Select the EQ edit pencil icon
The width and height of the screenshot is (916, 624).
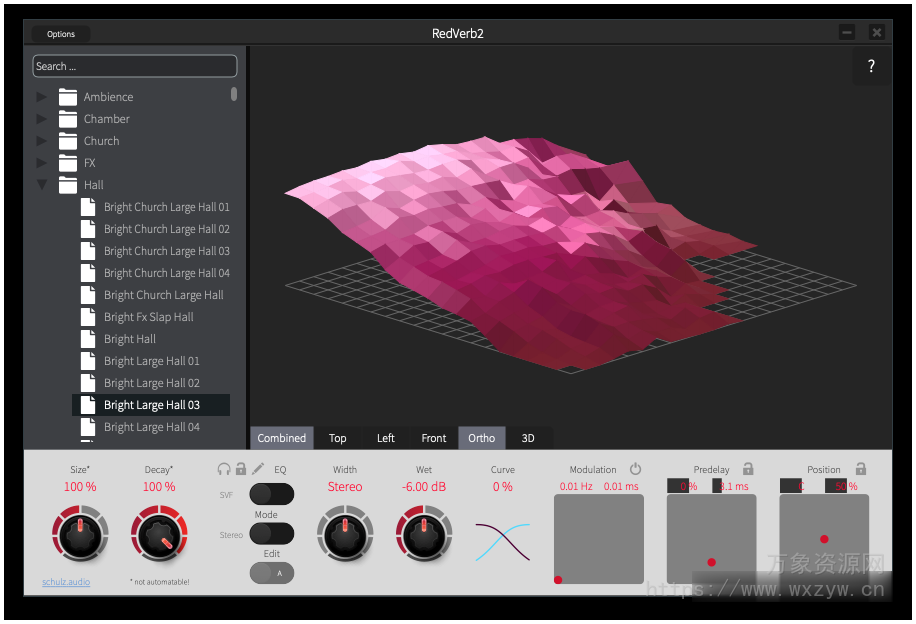(x=257, y=468)
